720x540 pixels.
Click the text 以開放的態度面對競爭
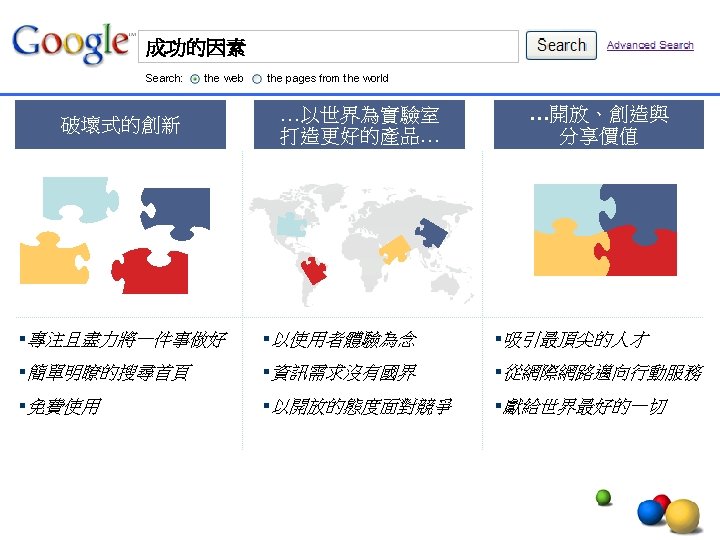coord(362,406)
